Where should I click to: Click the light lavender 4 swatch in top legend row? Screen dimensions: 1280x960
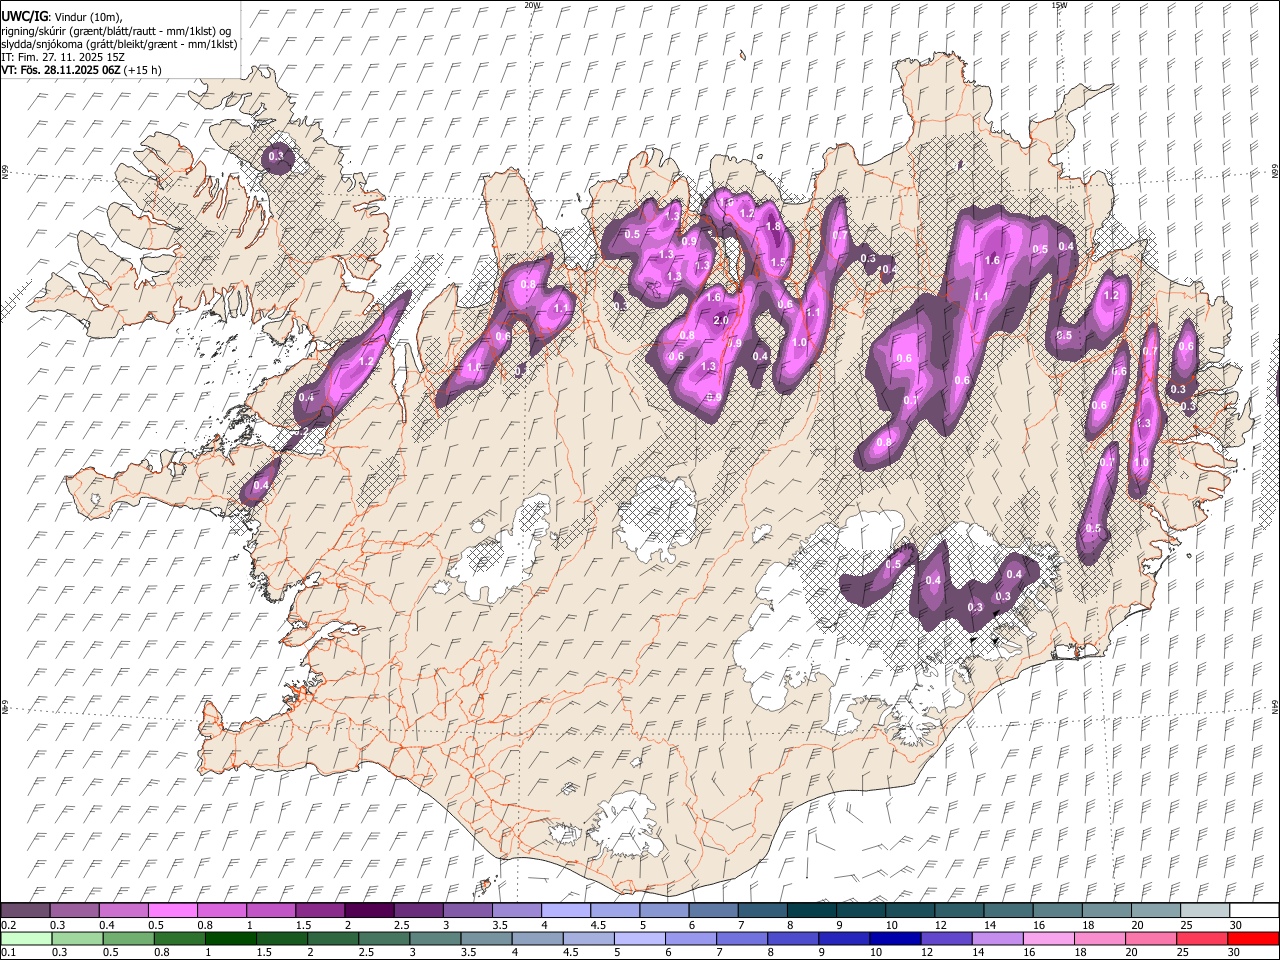click(x=566, y=910)
